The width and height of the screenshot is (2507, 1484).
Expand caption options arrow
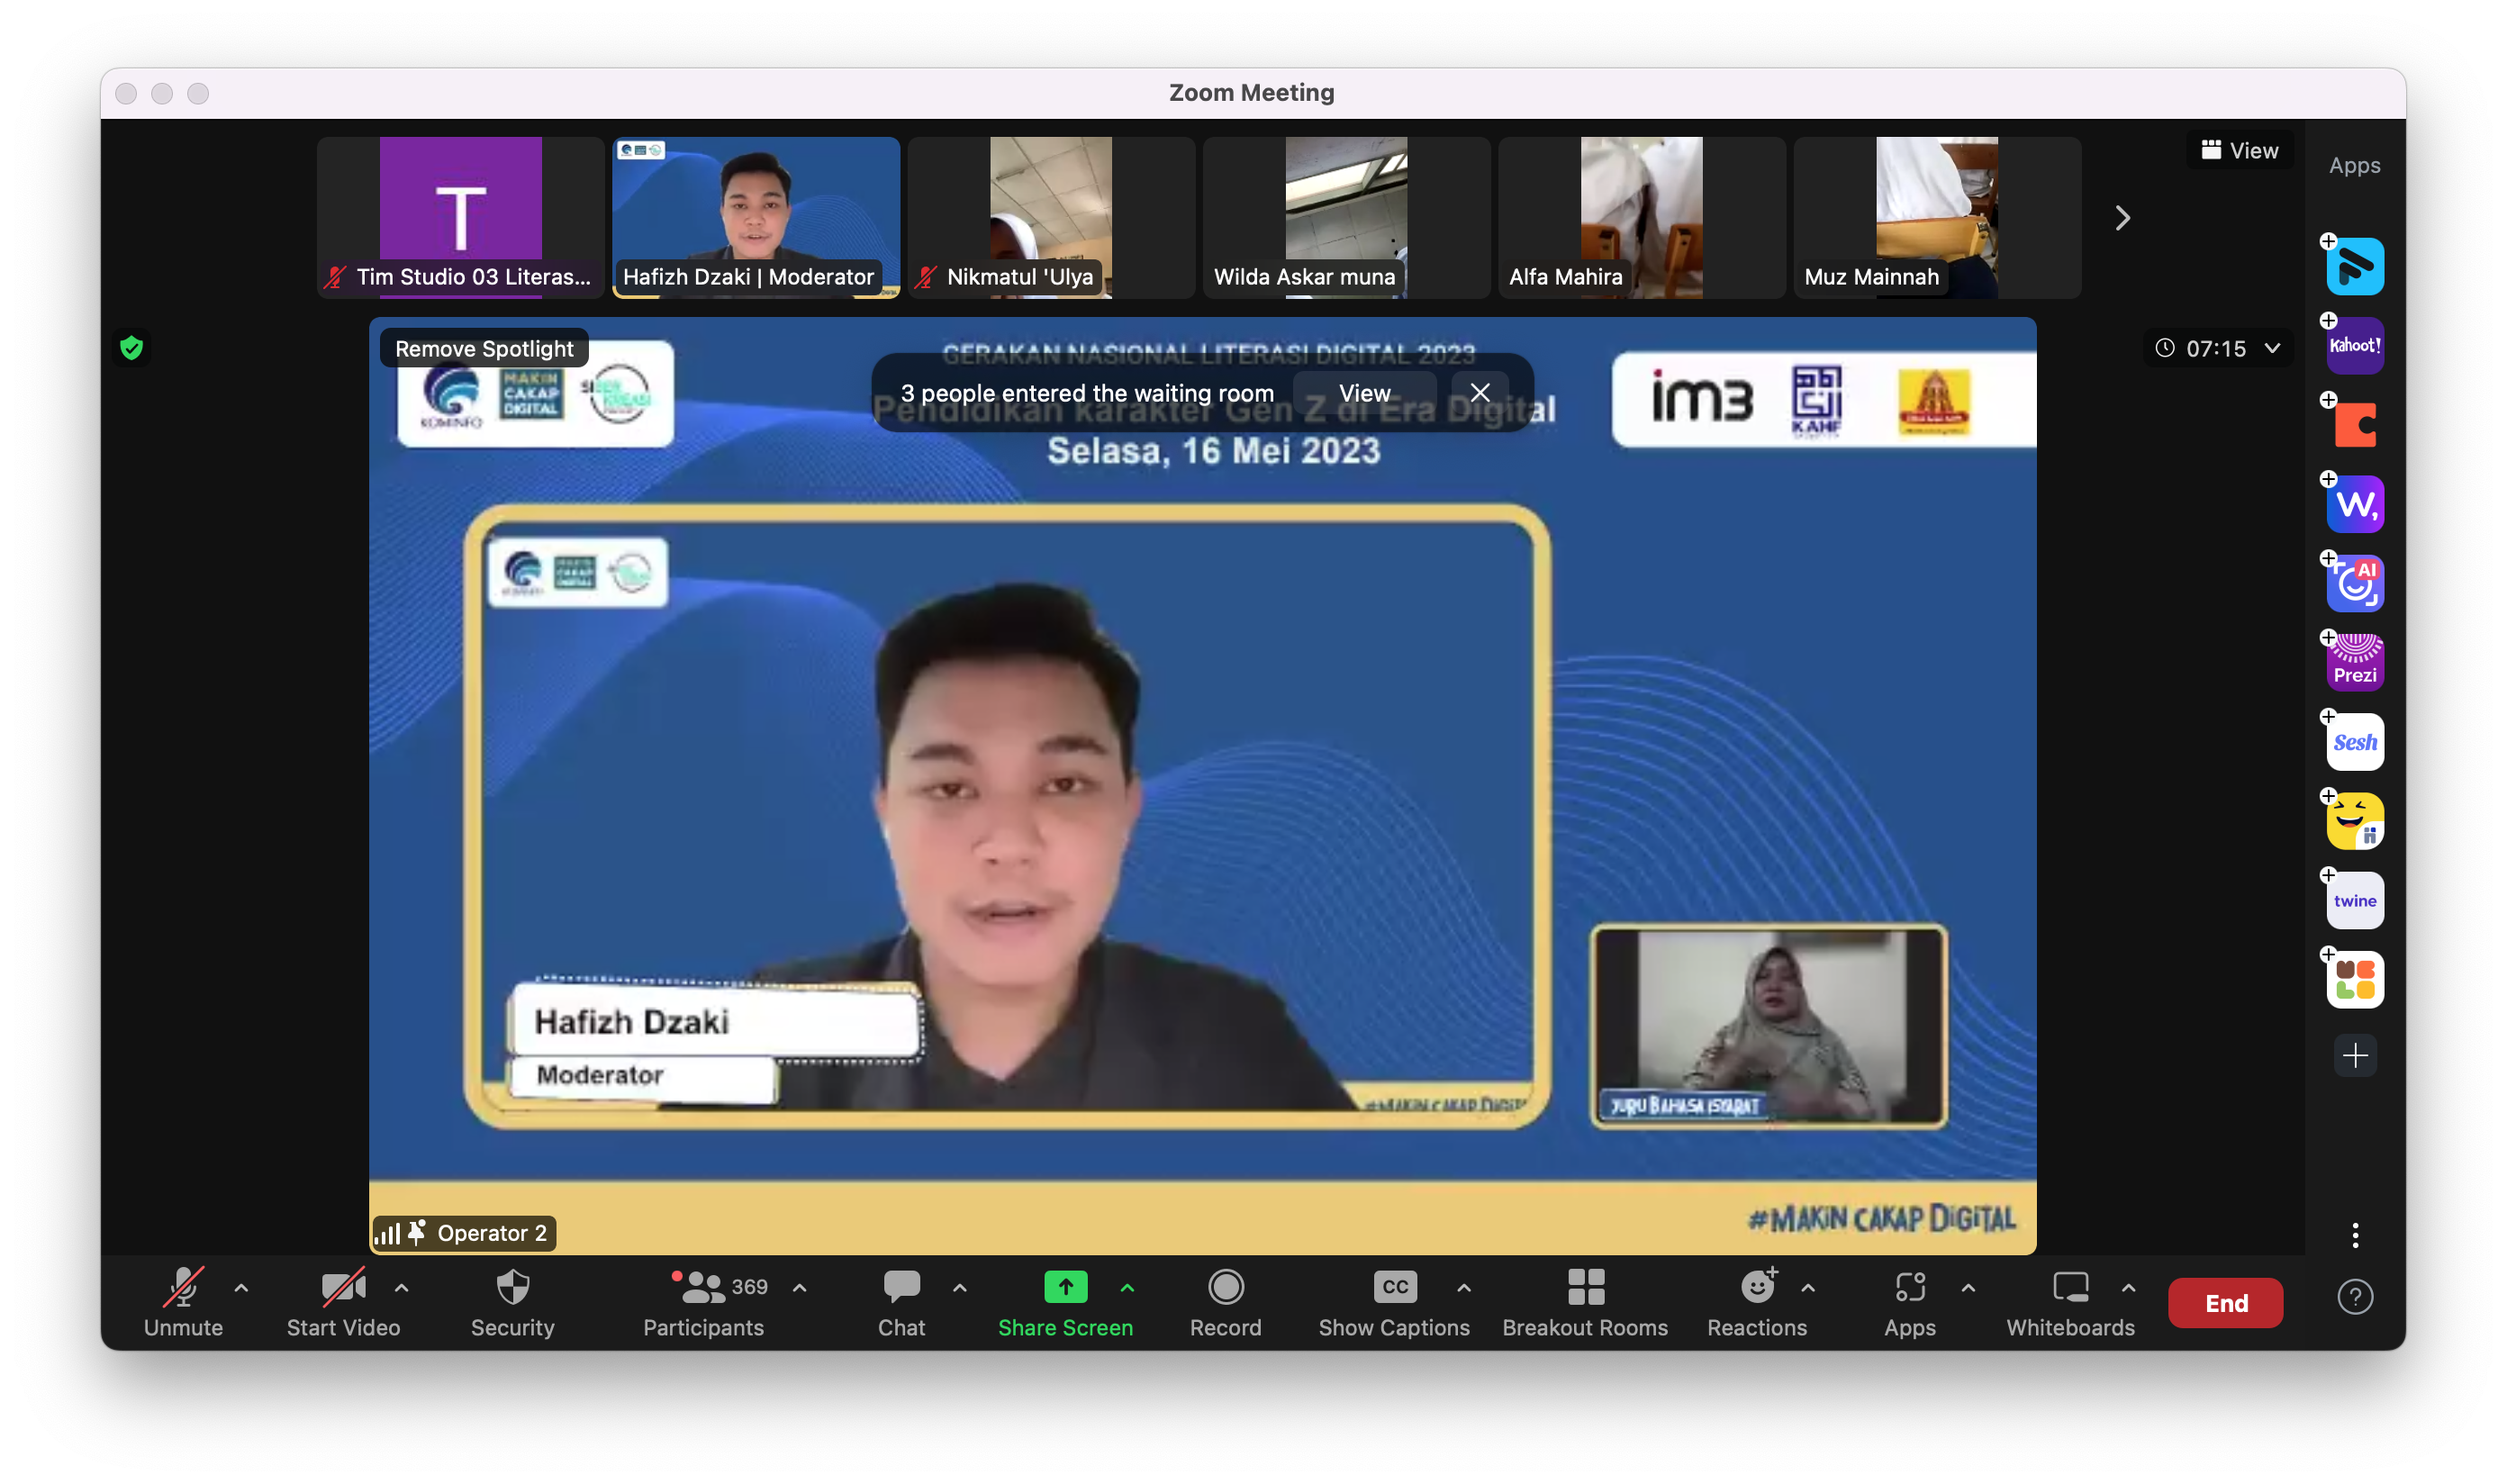point(1464,1288)
